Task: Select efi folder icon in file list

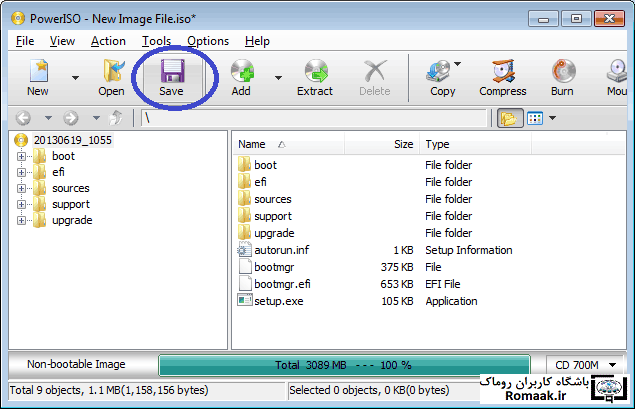Action: pyautogui.click(x=244, y=182)
